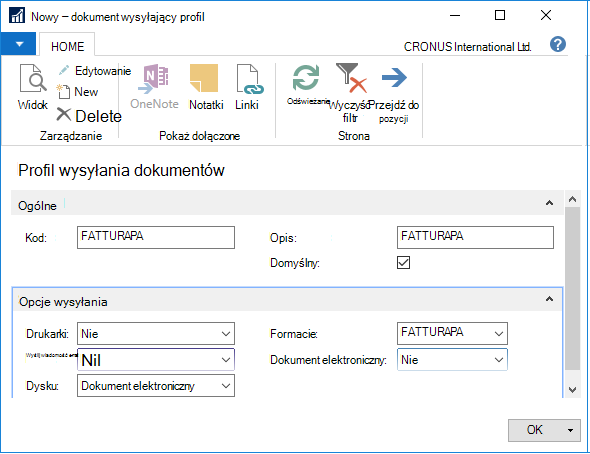The image size is (590, 454).
Task: Click the Edytowanie pencil action
Action: coord(94,71)
